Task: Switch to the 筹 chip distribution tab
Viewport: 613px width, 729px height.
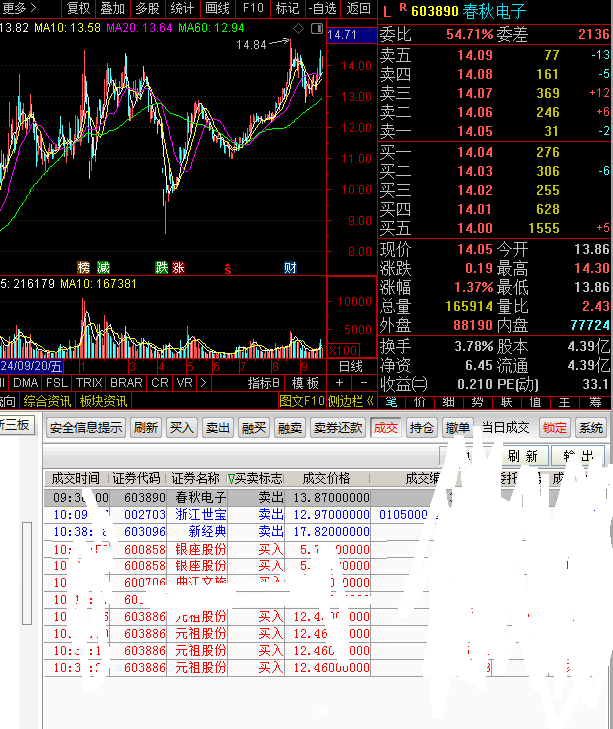Action: tap(595, 402)
